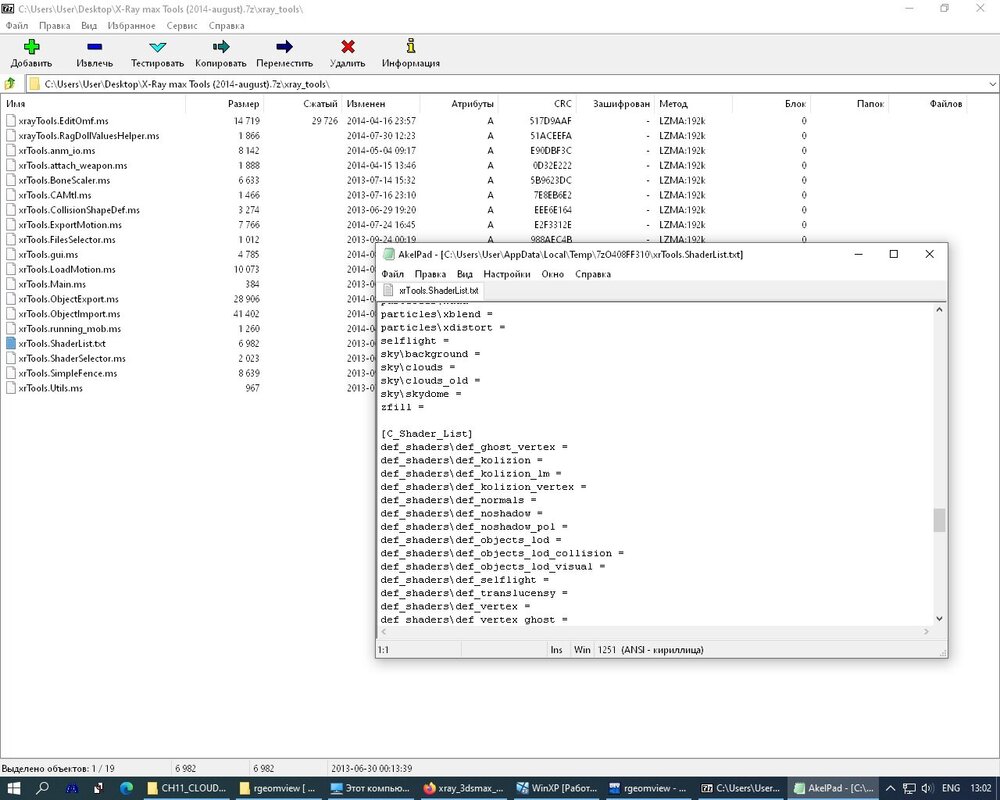Click the Move arrow icon

[284, 47]
